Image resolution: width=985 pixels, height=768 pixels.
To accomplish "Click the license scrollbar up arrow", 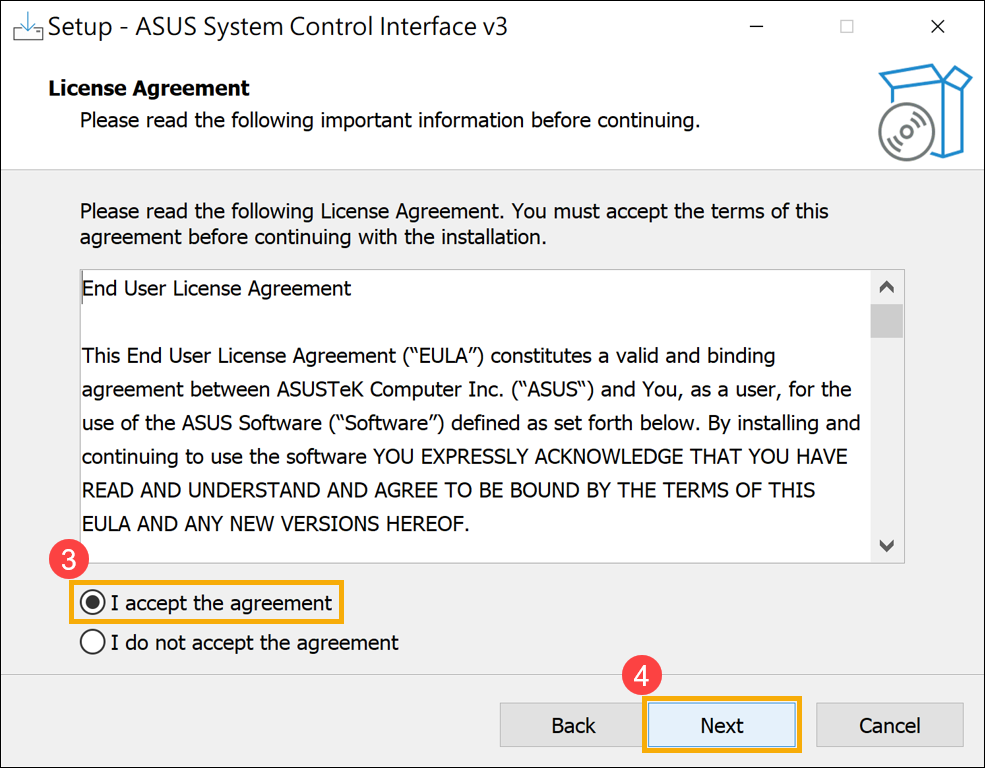I will pos(886,288).
